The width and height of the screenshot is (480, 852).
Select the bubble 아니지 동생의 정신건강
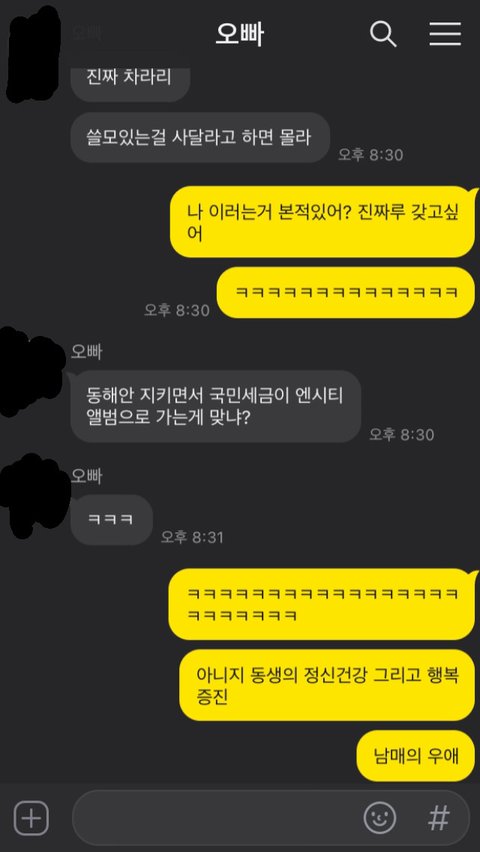(328, 685)
